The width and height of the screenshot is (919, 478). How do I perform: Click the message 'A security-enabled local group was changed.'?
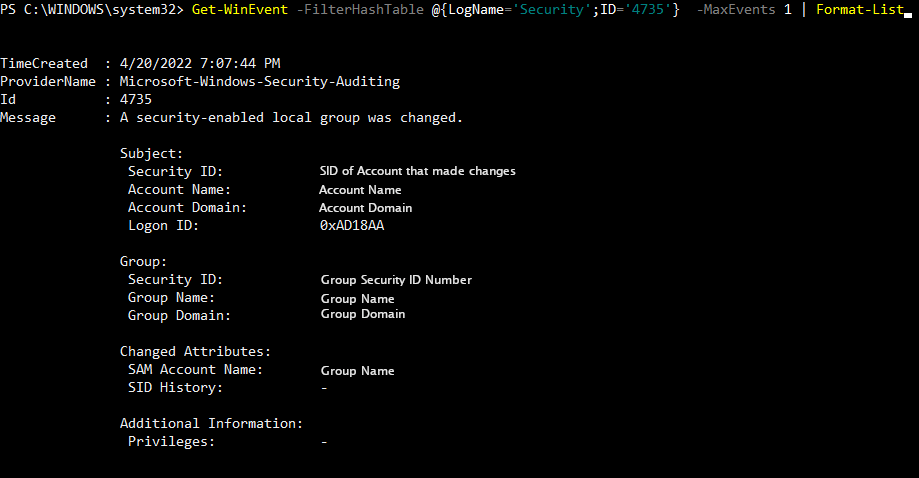point(291,118)
